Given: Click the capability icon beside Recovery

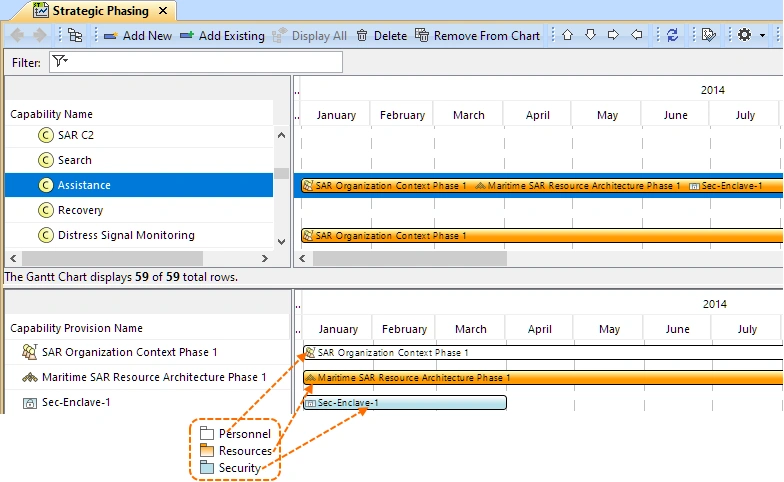Looking at the screenshot, I should (x=46, y=210).
